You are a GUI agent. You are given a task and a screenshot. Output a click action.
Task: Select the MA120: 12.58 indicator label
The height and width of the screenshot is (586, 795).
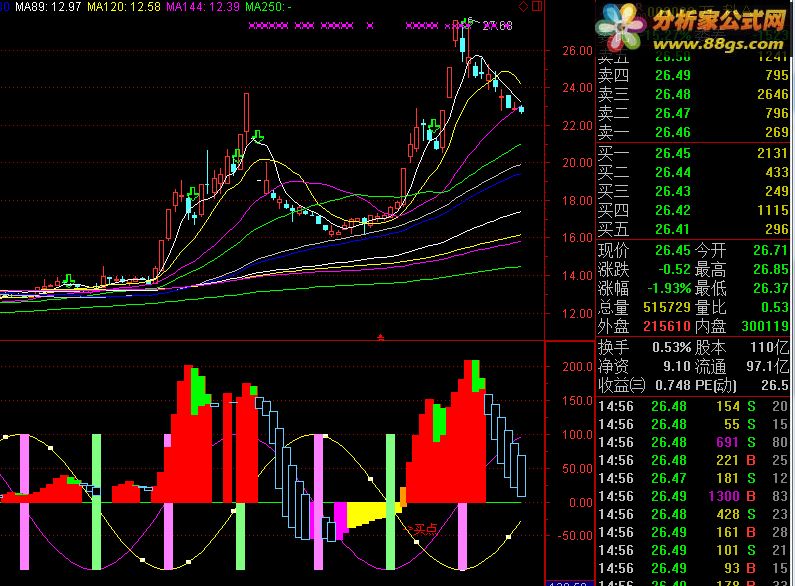[x=124, y=7]
